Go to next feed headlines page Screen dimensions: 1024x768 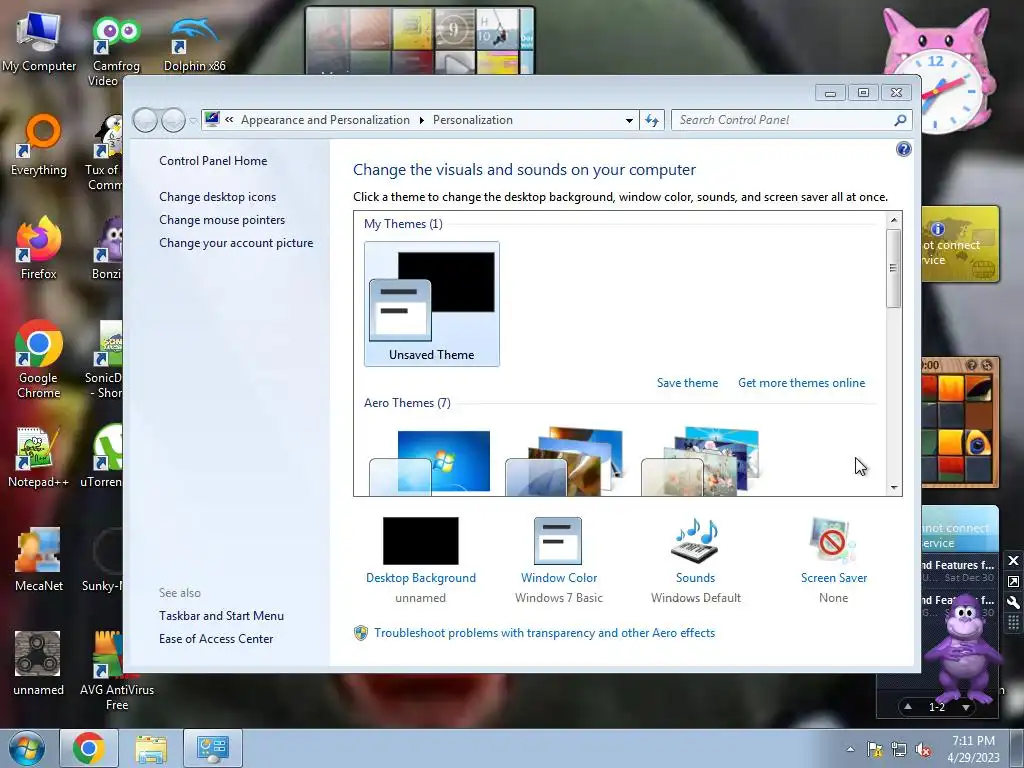pos(965,707)
